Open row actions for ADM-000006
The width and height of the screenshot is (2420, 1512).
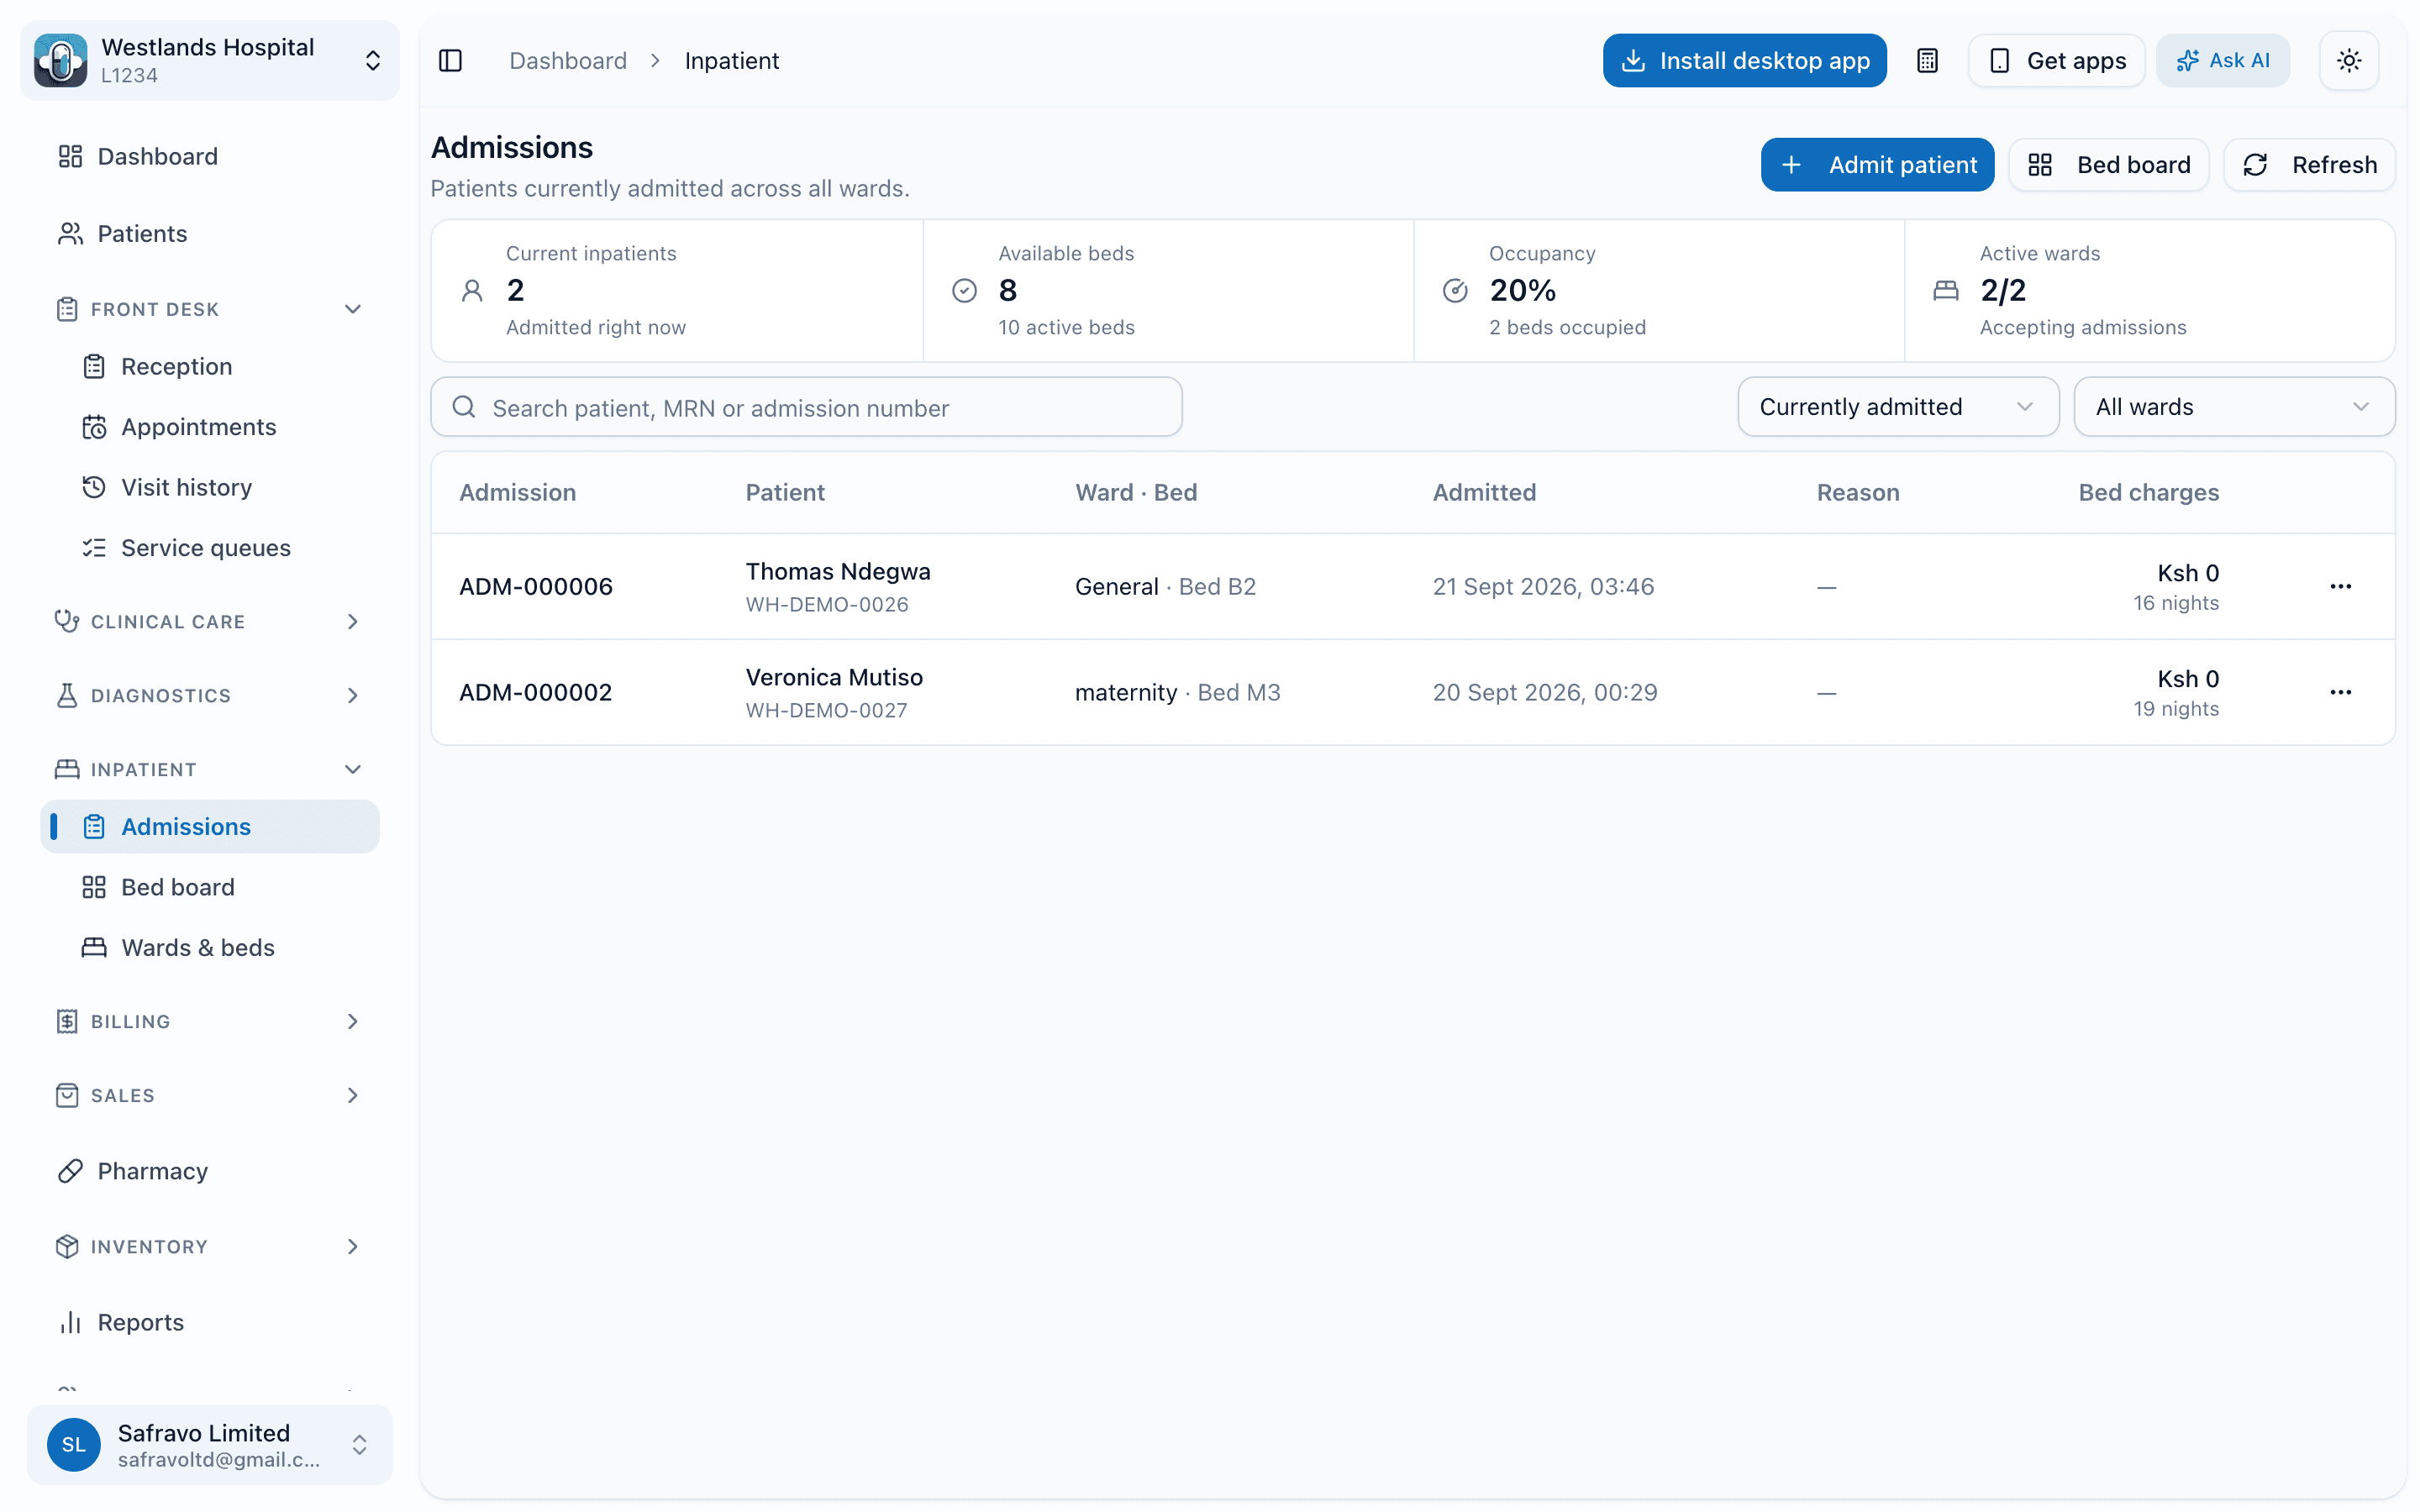2340,586
